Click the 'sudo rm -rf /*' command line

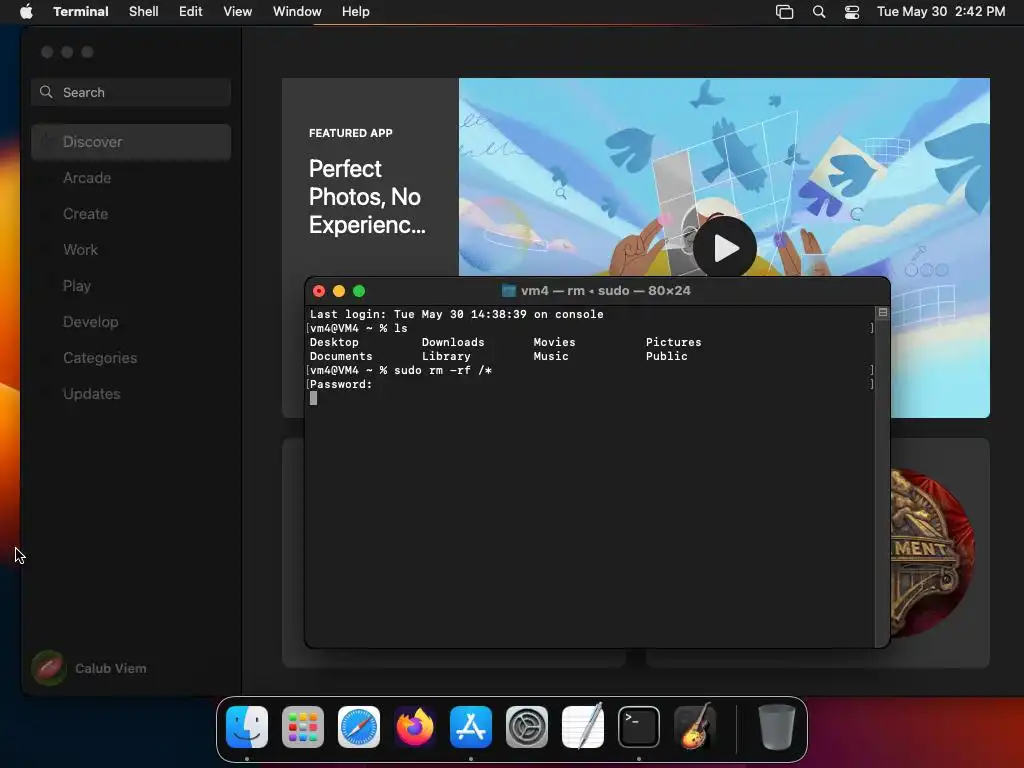[443, 370]
